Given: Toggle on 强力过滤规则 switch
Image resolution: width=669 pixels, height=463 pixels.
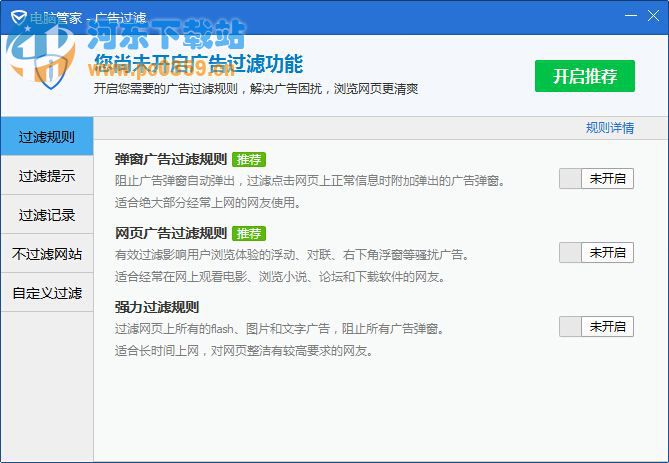Looking at the screenshot, I should (596, 327).
